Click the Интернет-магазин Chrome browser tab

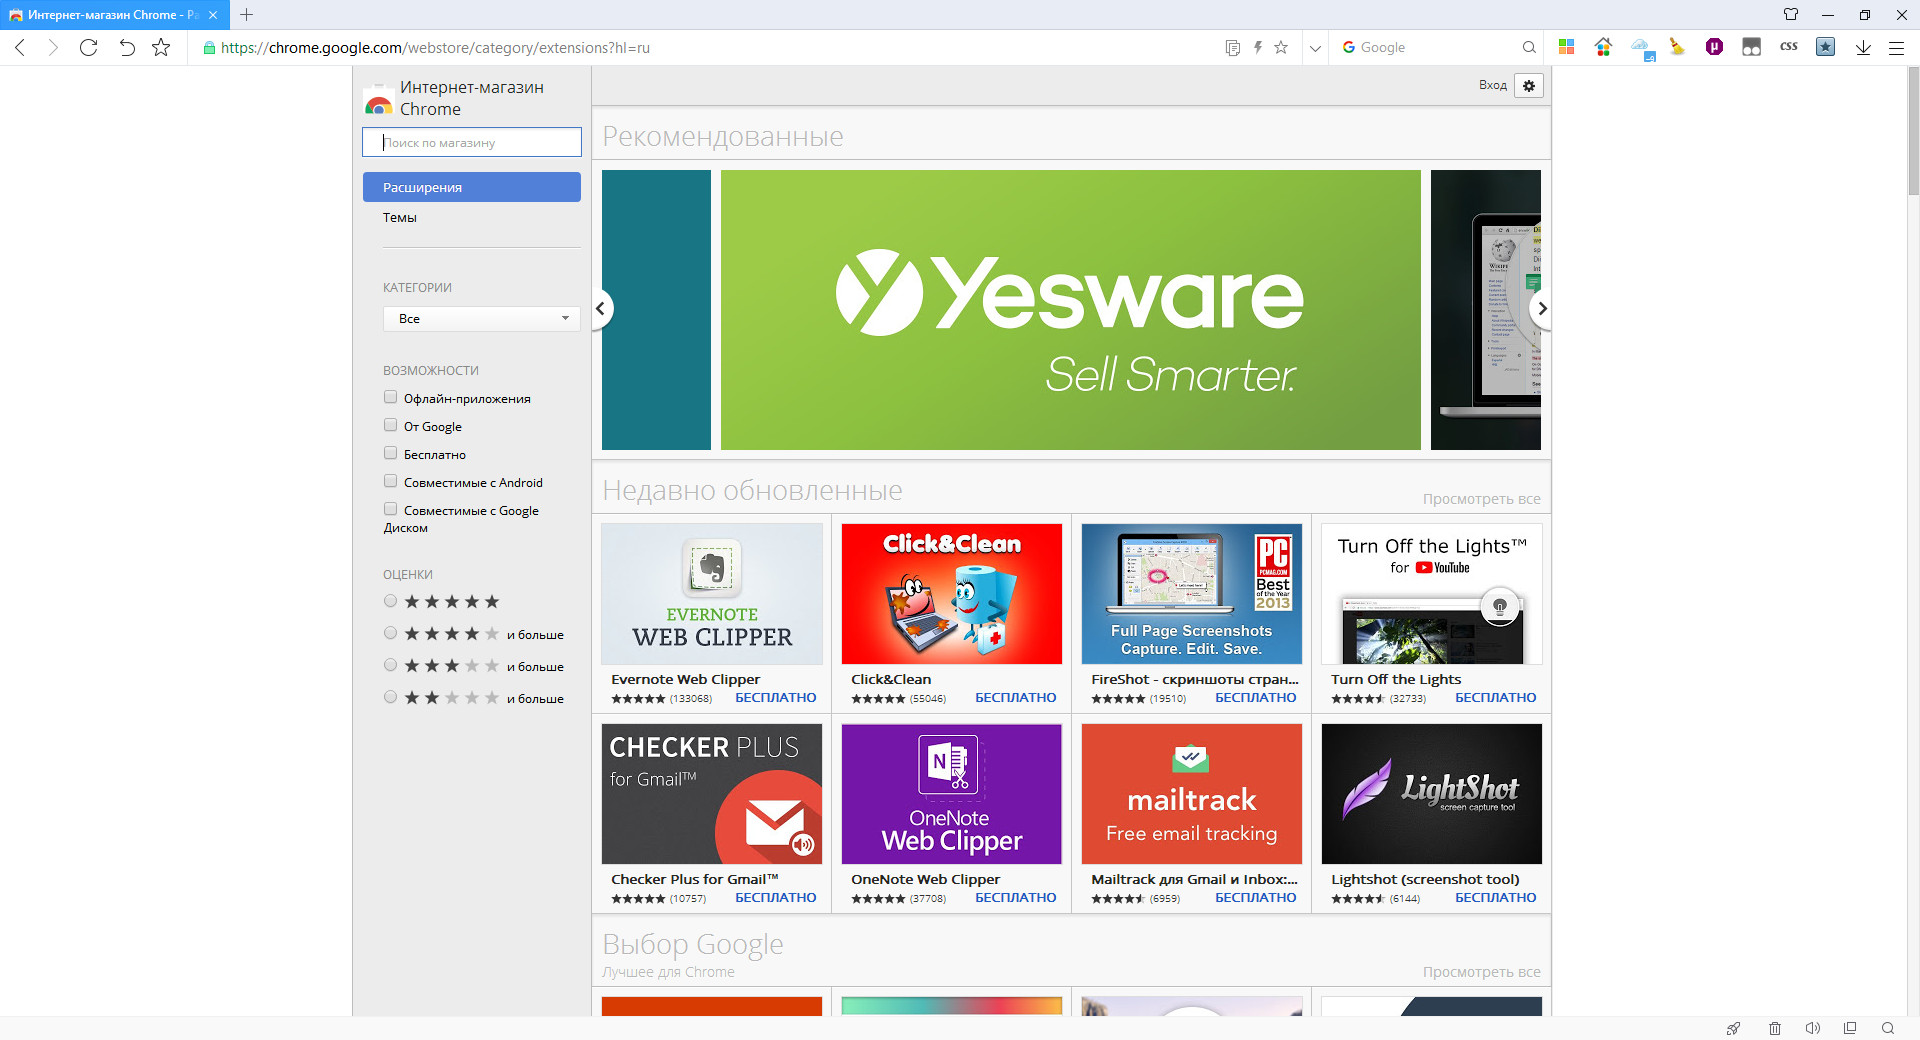[114, 15]
